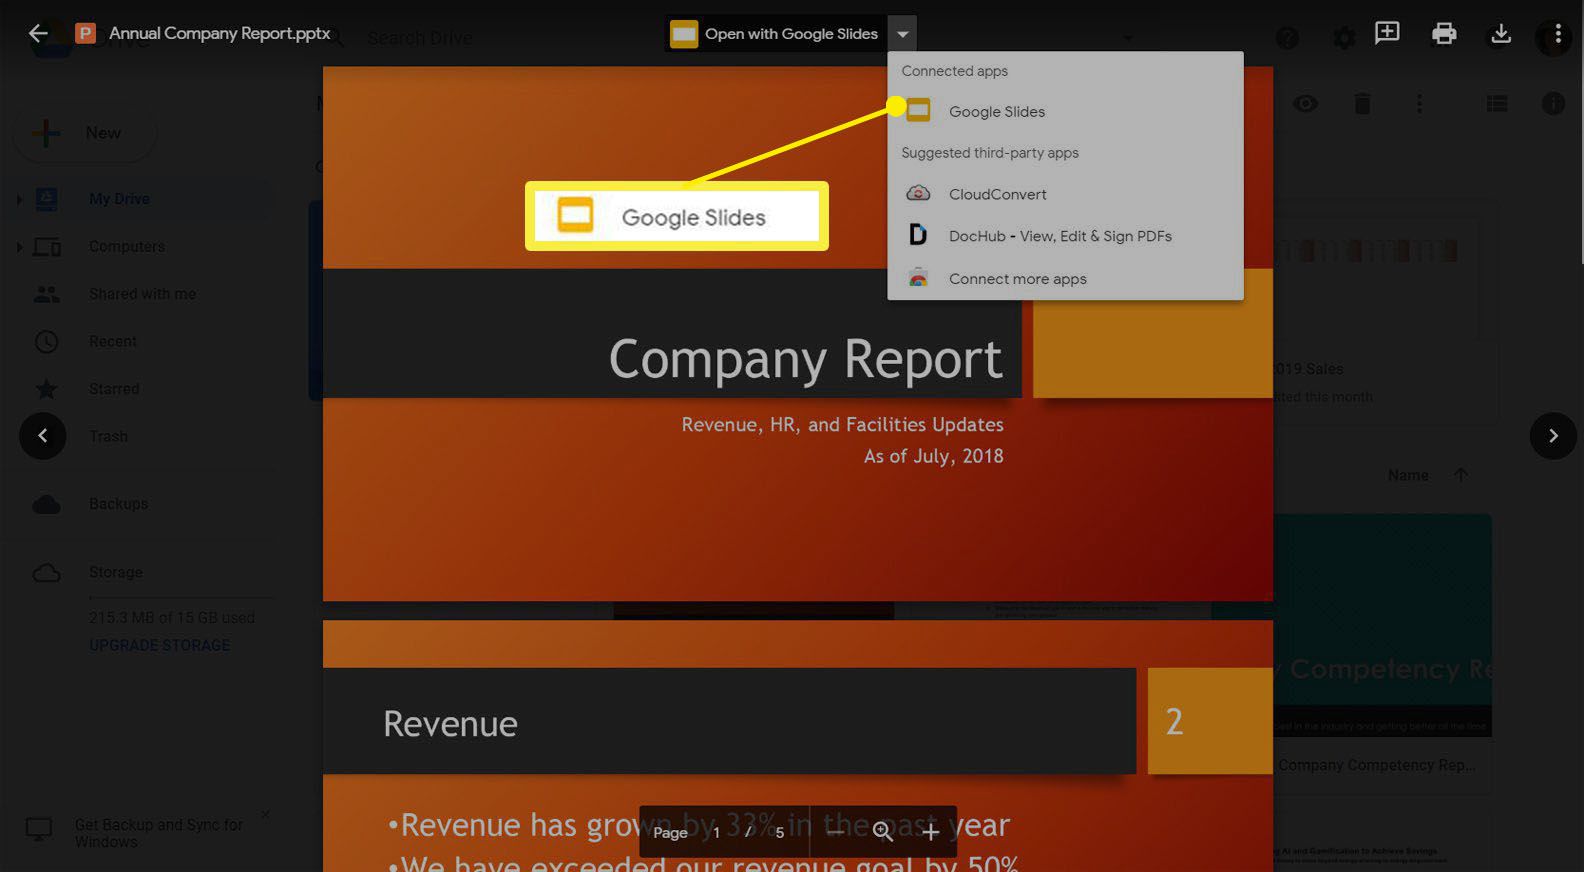Screen dimensions: 1584x872
Task: Click the Recent clock icon
Action: tap(46, 341)
